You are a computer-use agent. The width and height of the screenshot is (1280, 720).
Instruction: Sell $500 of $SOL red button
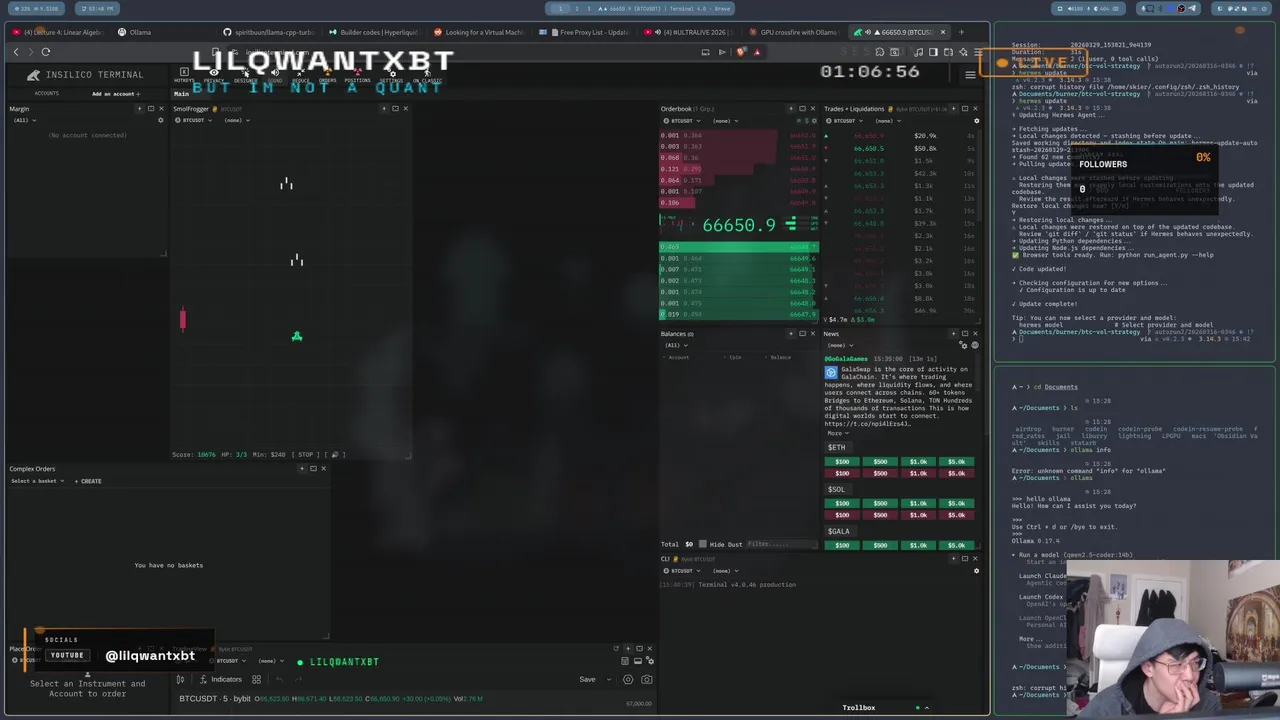pyautogui.click(x=879, y=515)
